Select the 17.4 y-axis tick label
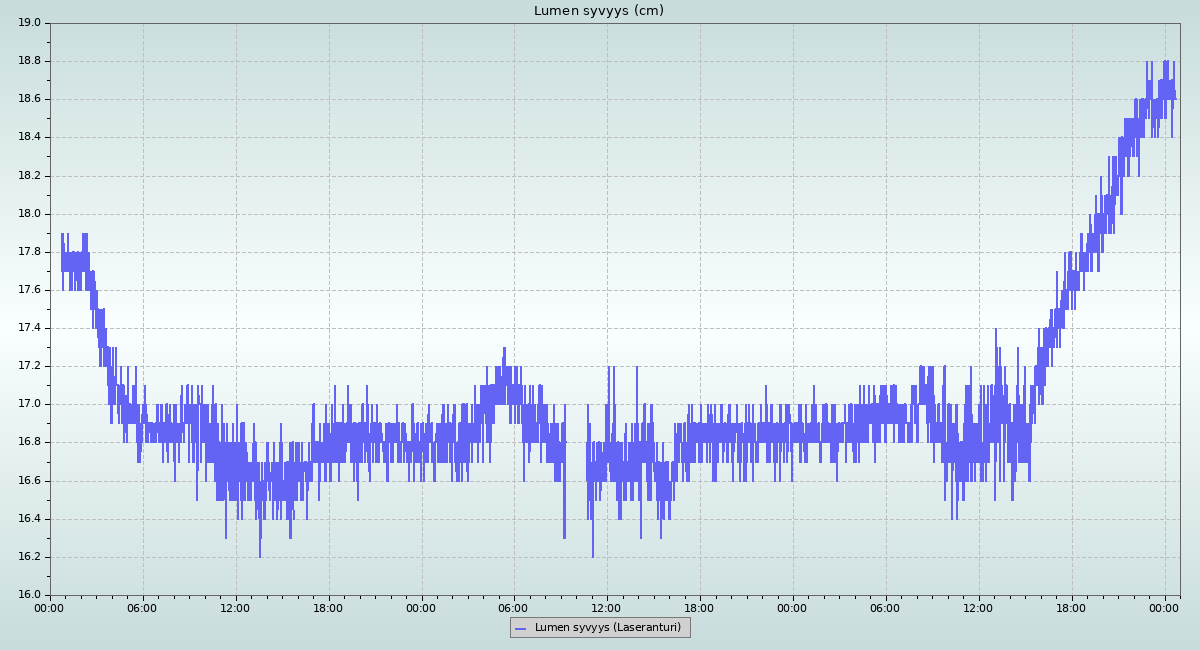This screenshot has height=650, width=1200. tap(30, 328)
